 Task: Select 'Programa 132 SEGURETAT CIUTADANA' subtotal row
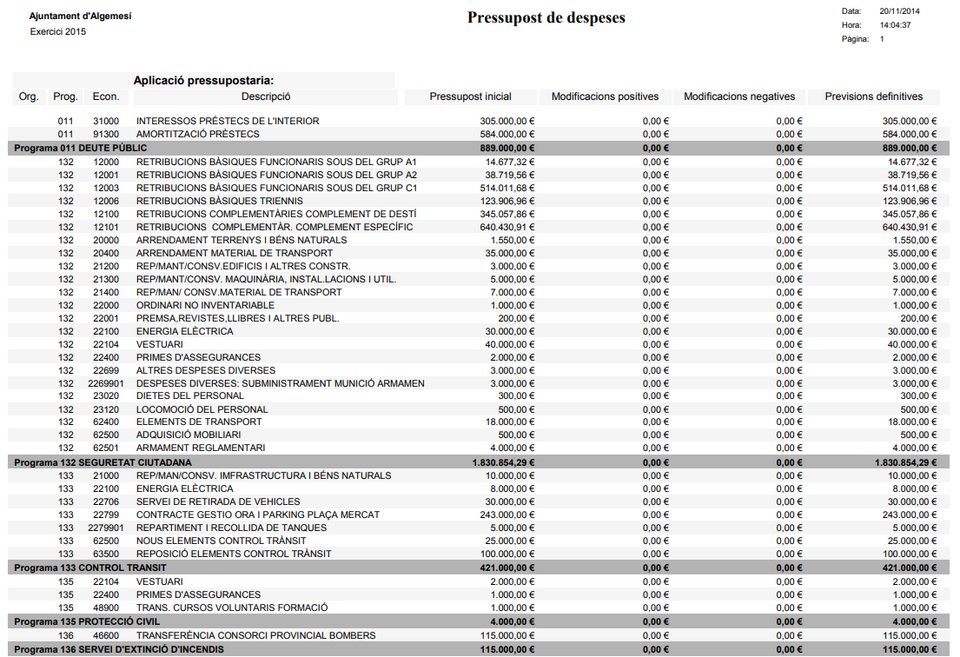click(x=479, y=462)
